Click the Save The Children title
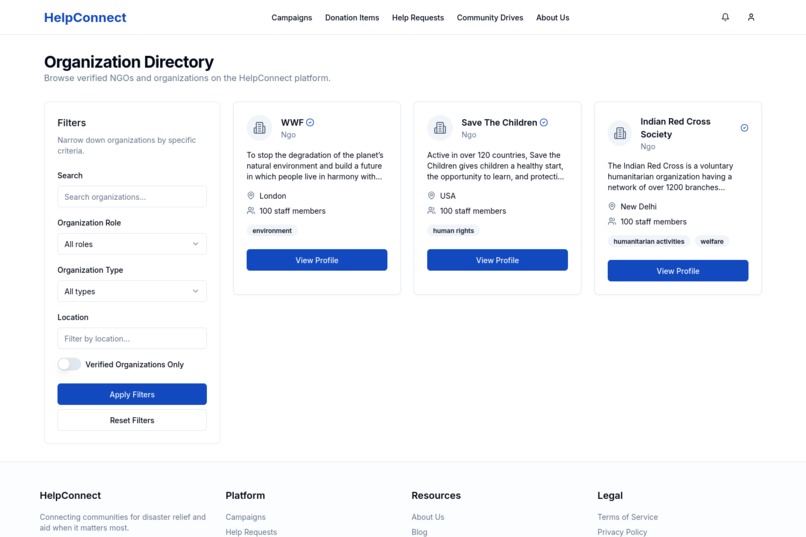The image size is (806, 537). point(499,122)
